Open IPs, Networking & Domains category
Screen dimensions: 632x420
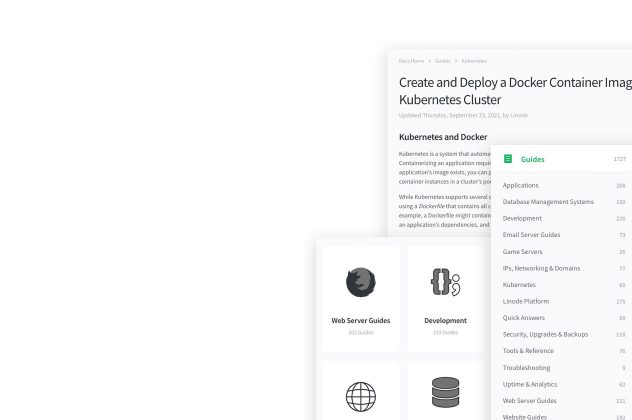pos(541,268)
